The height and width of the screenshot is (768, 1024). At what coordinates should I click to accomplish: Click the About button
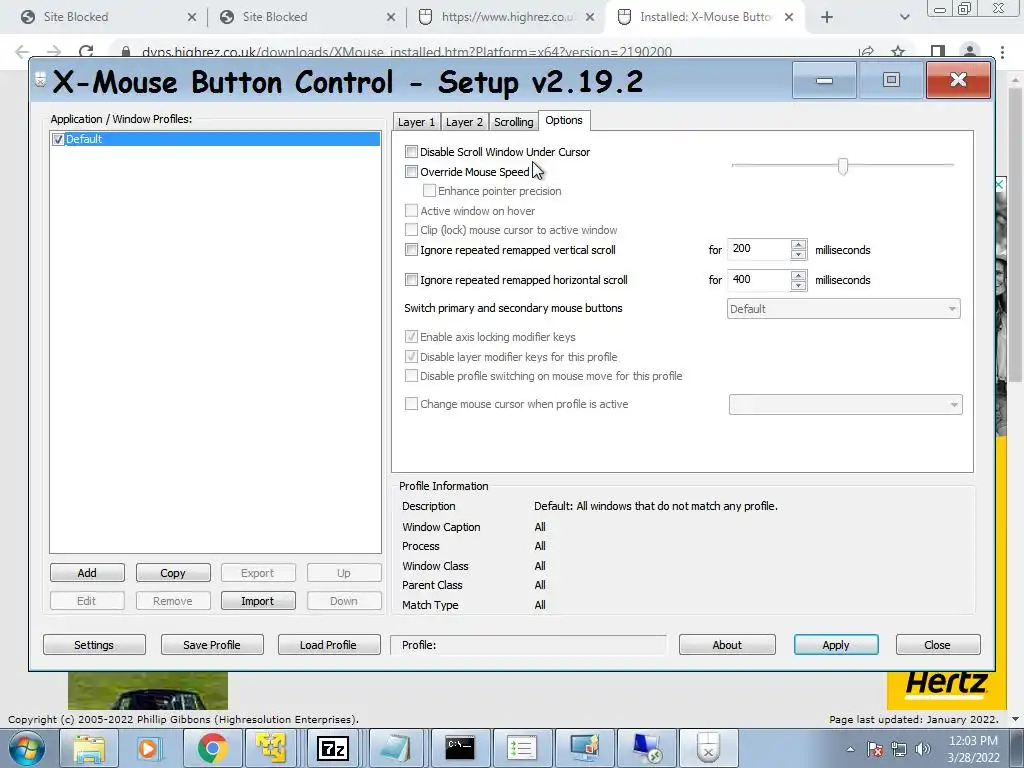click(727, 645)
